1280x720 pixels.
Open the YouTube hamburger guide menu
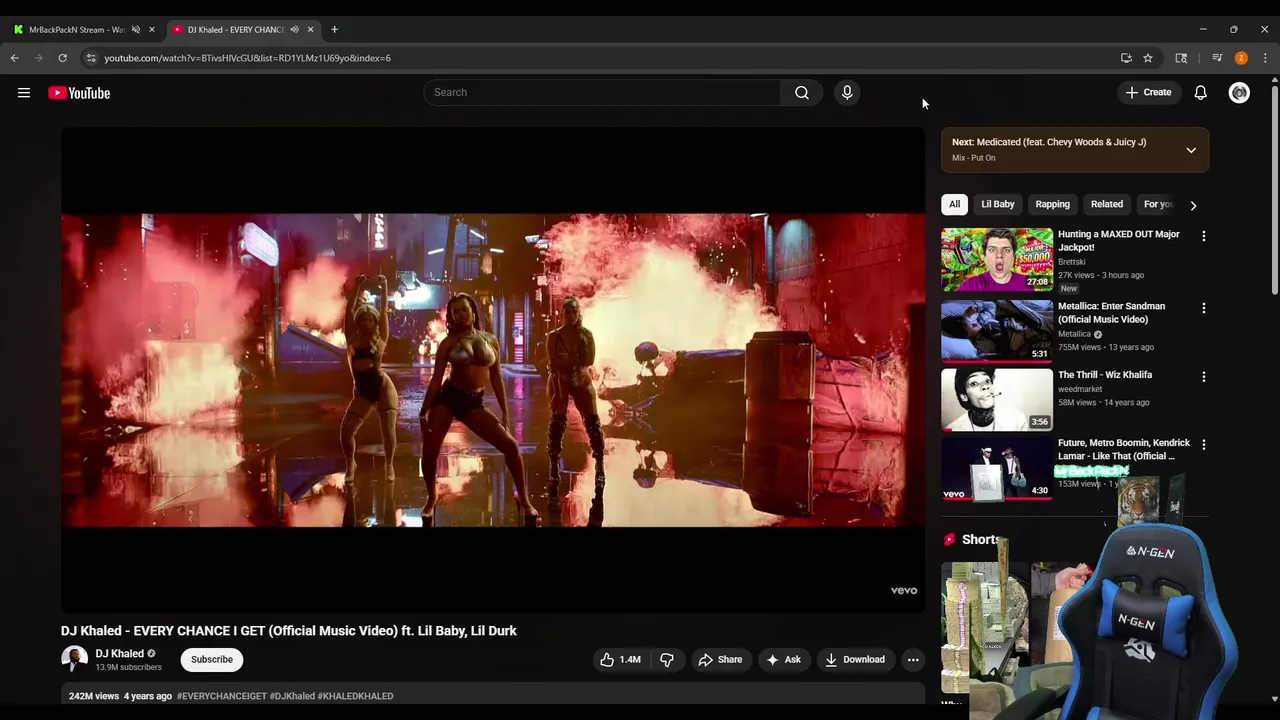point(24,93)
